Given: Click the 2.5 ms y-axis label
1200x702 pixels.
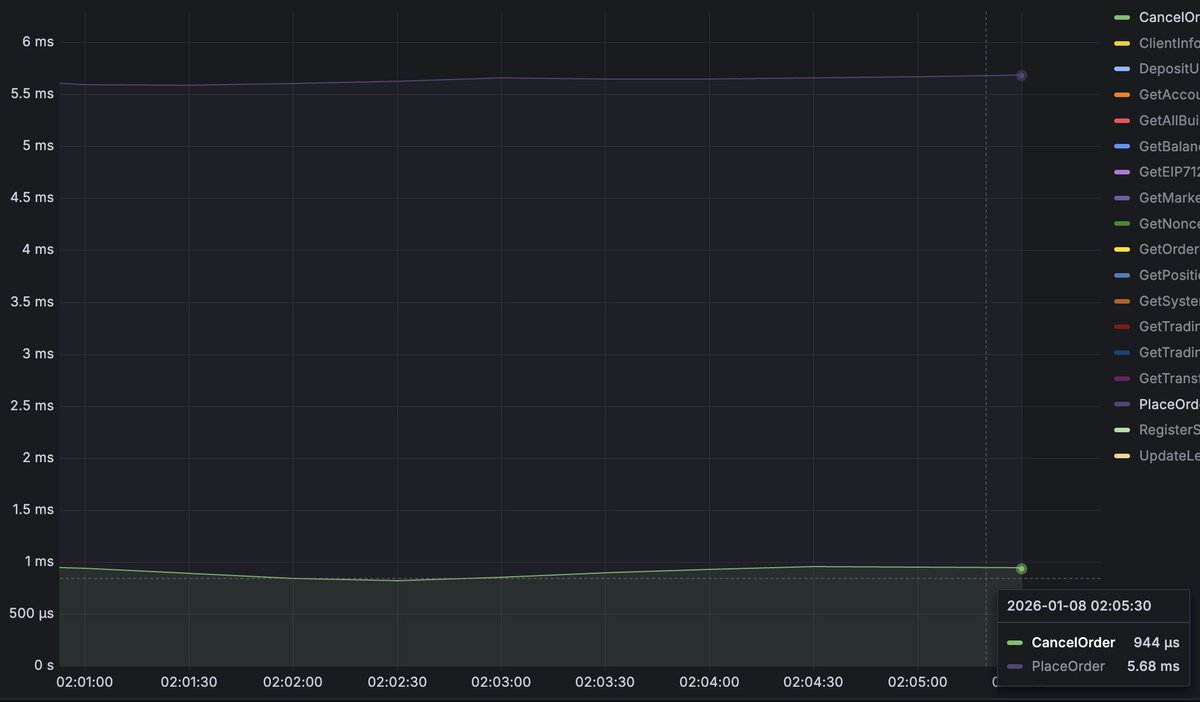Looking at the screenshot, I should coord(32,405).
